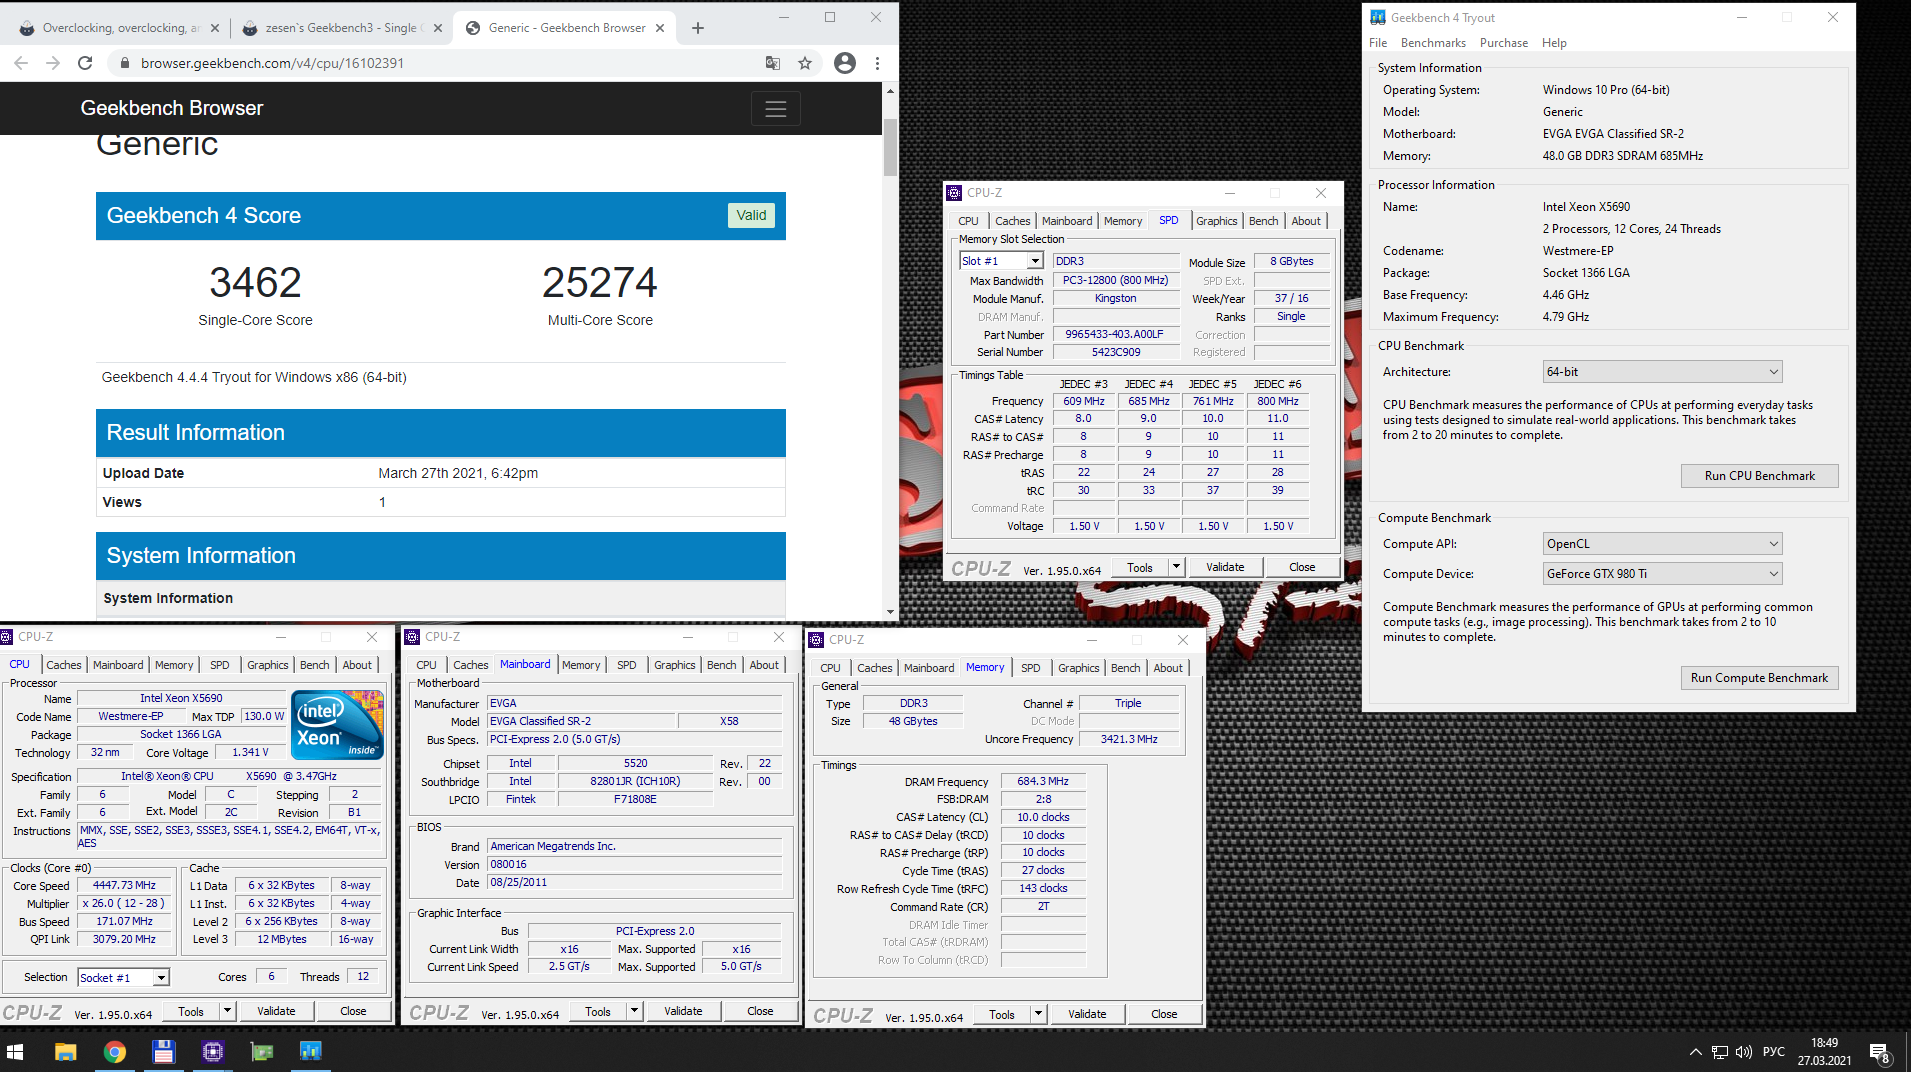Open the notification center with 8 alerts

(x=1880, y=1053)
